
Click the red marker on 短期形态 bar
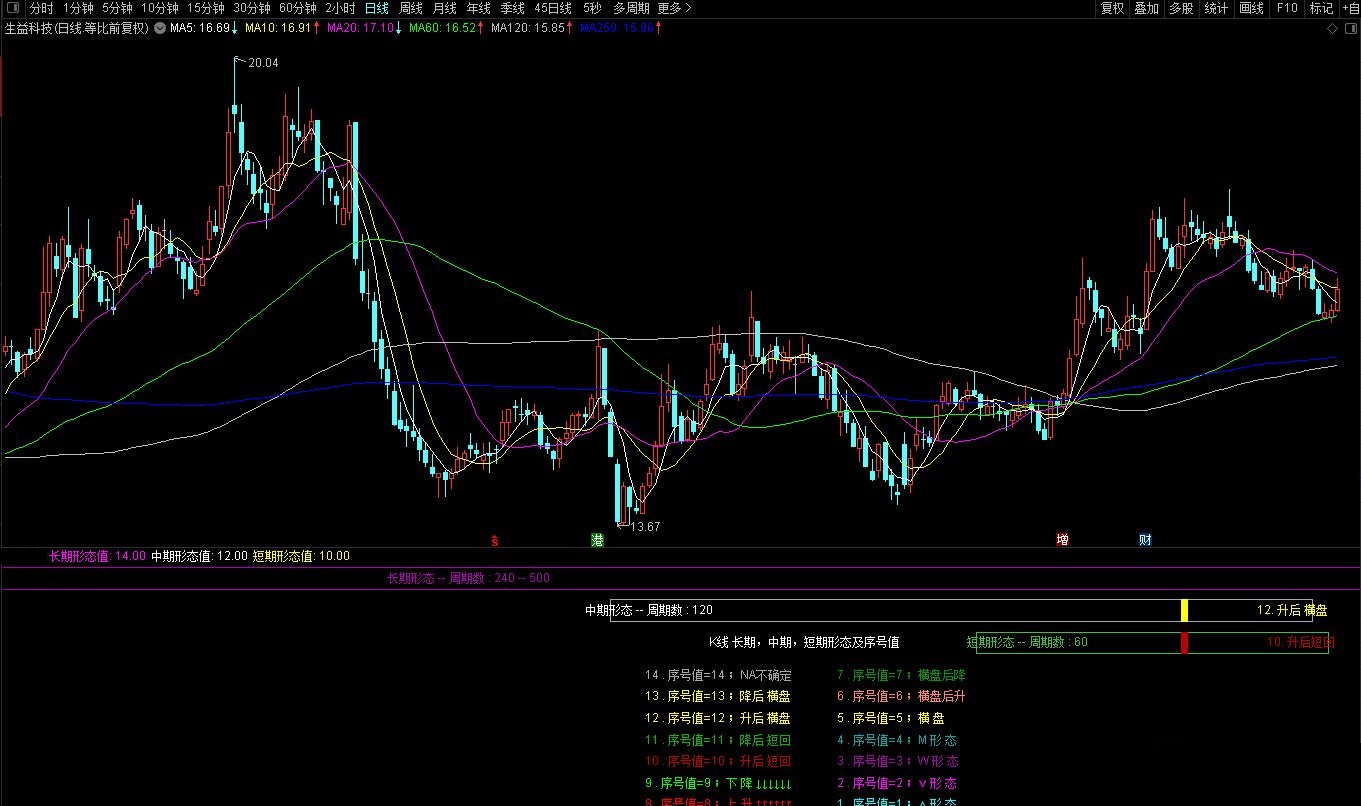pos(1184,643)
